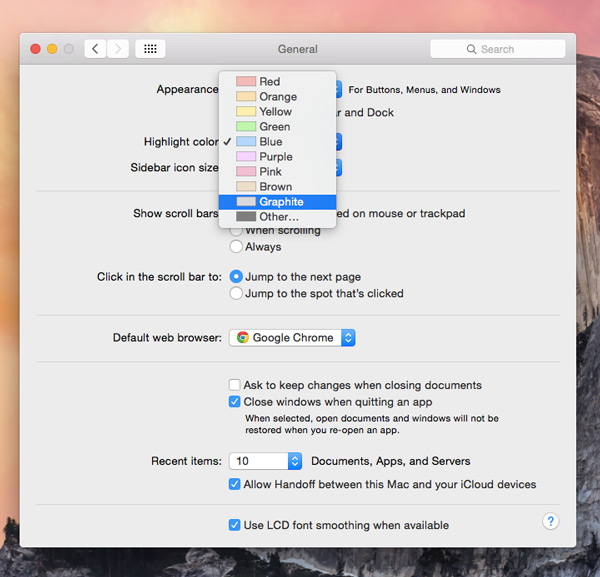Close the General preferences window
Screen dimensions: 600x577
tap(36, 49)
